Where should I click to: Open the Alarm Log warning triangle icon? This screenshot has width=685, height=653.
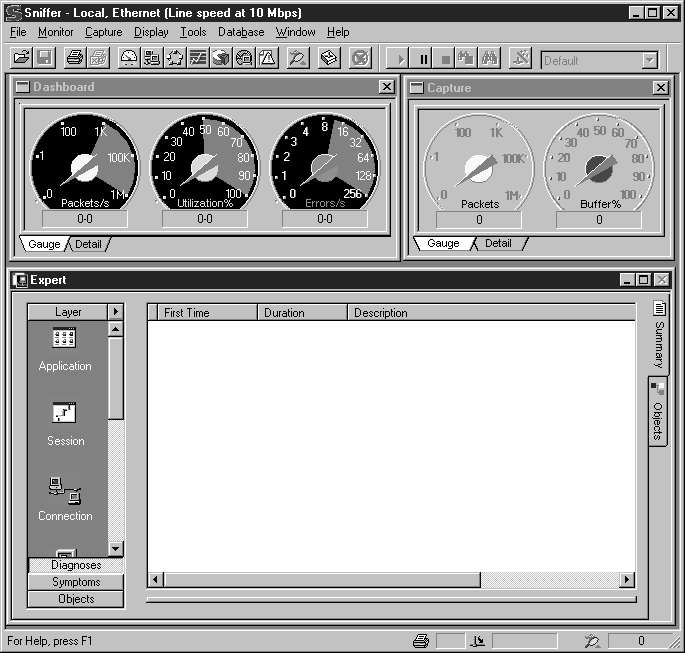pos(267,58)
